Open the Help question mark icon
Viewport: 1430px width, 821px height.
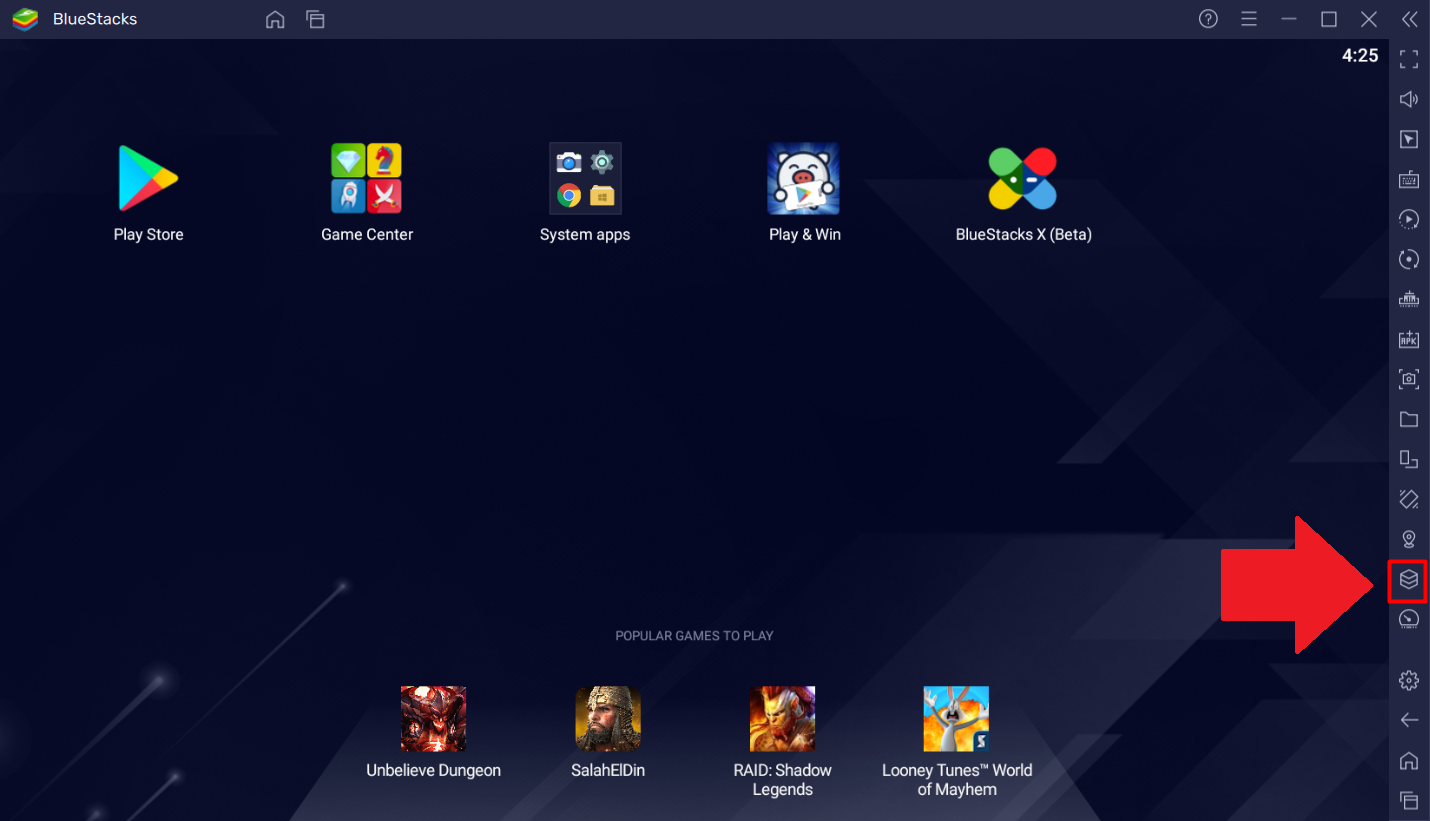(x=1208, y=19)
